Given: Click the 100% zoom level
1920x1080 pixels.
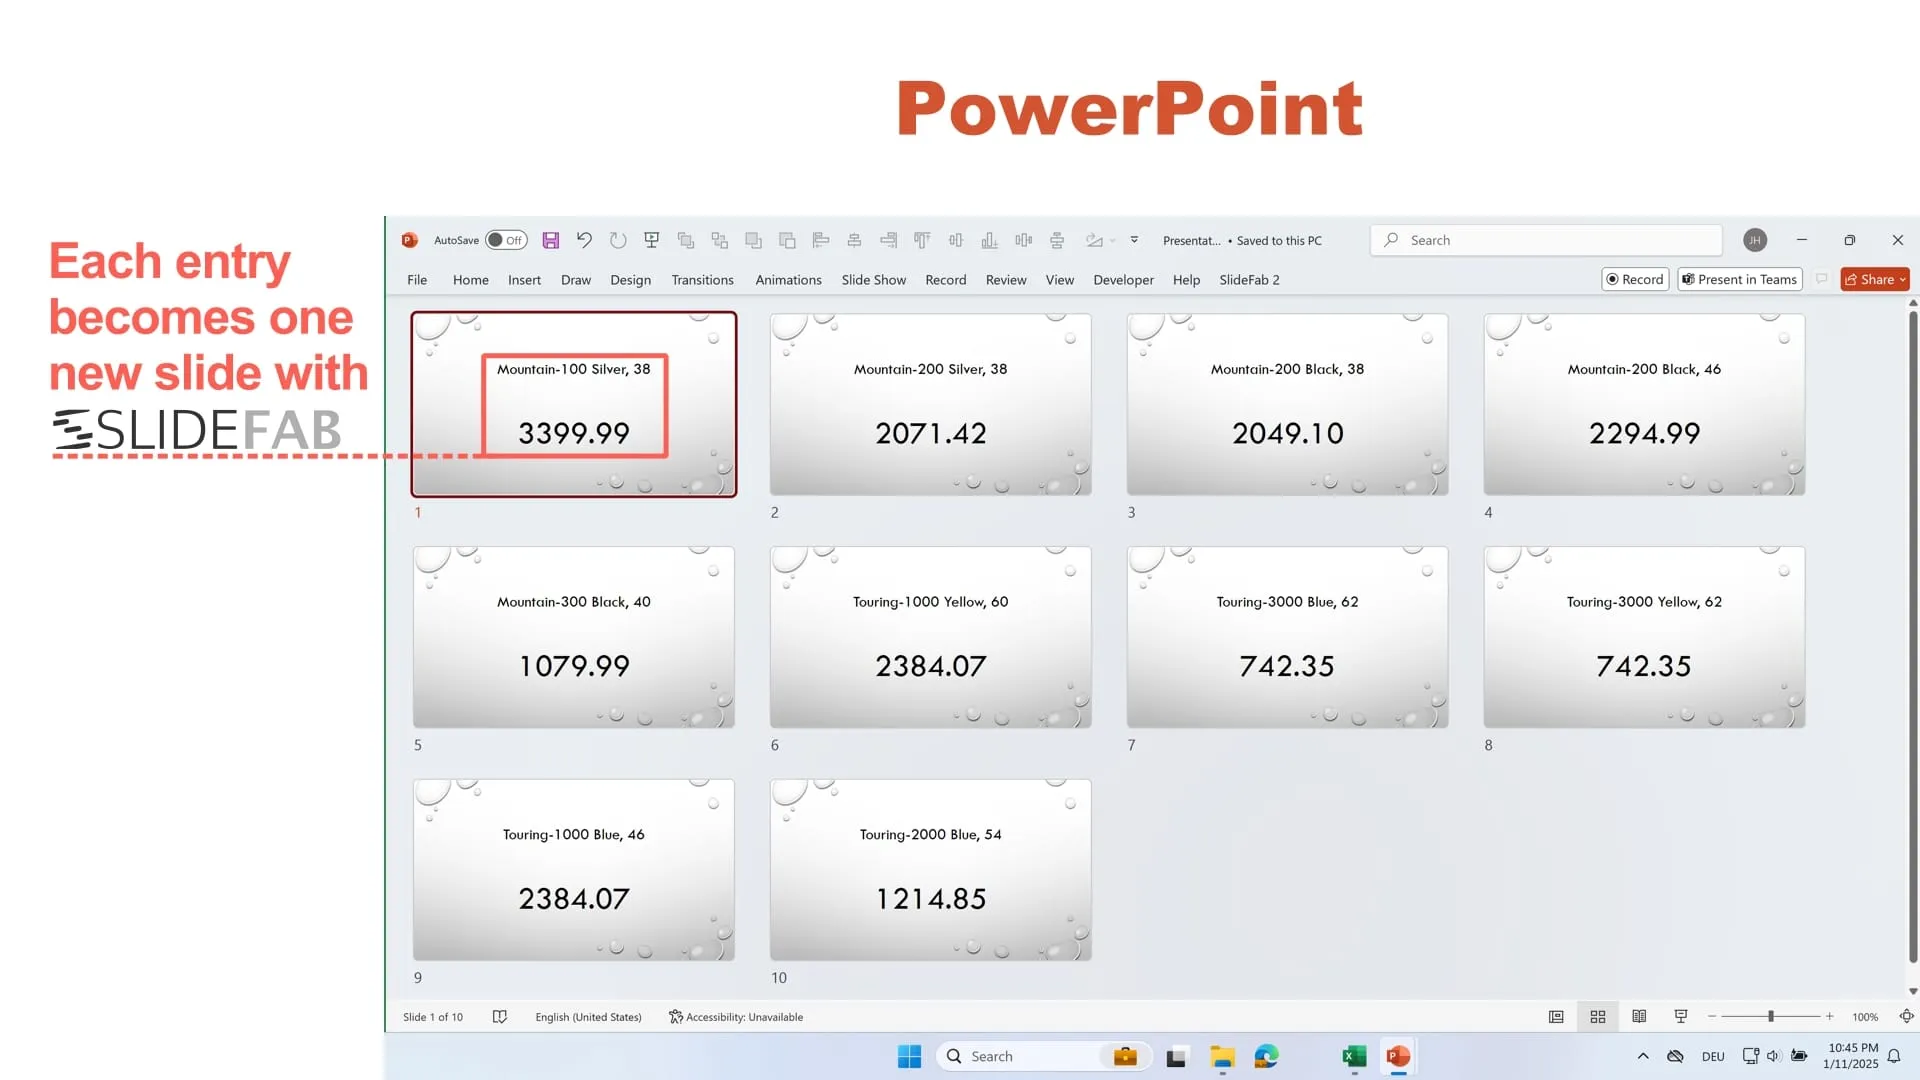Looking at the screenshot, I should click(x=1865, y=1017).
